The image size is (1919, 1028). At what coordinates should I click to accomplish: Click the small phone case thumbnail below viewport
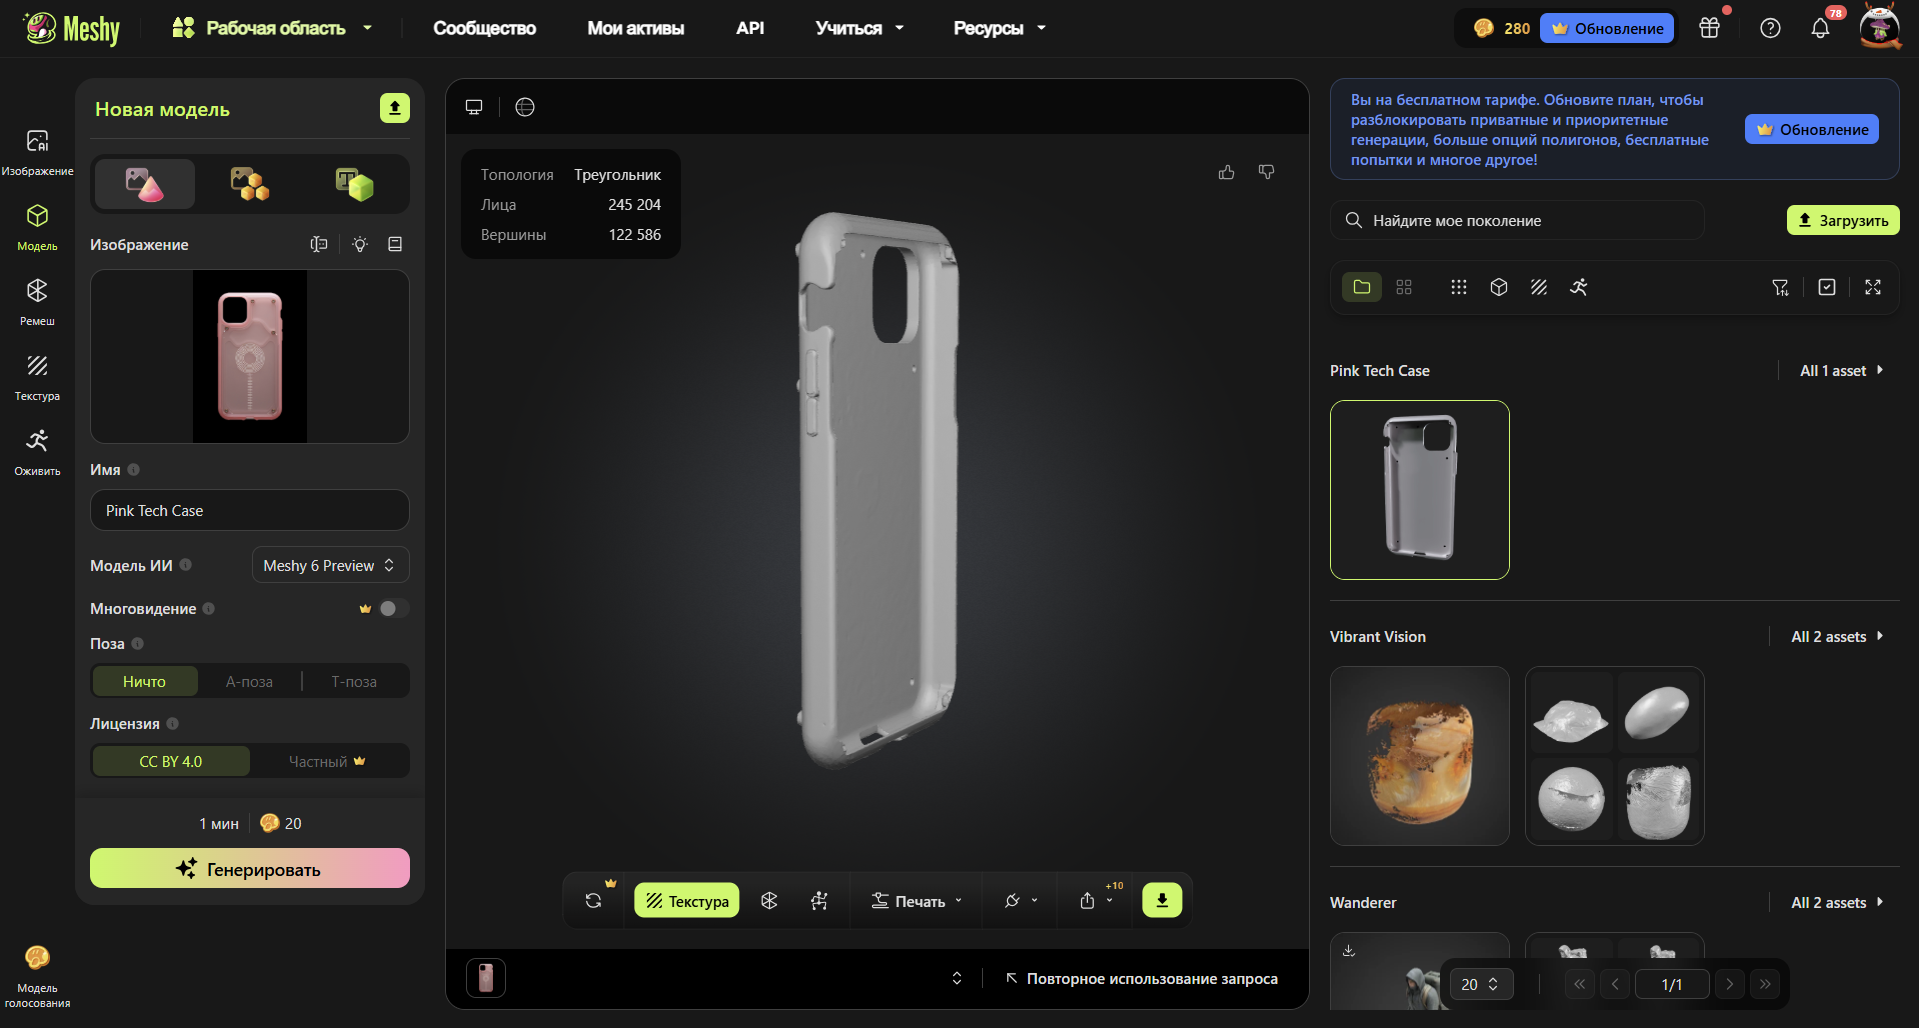pos(486,977)
